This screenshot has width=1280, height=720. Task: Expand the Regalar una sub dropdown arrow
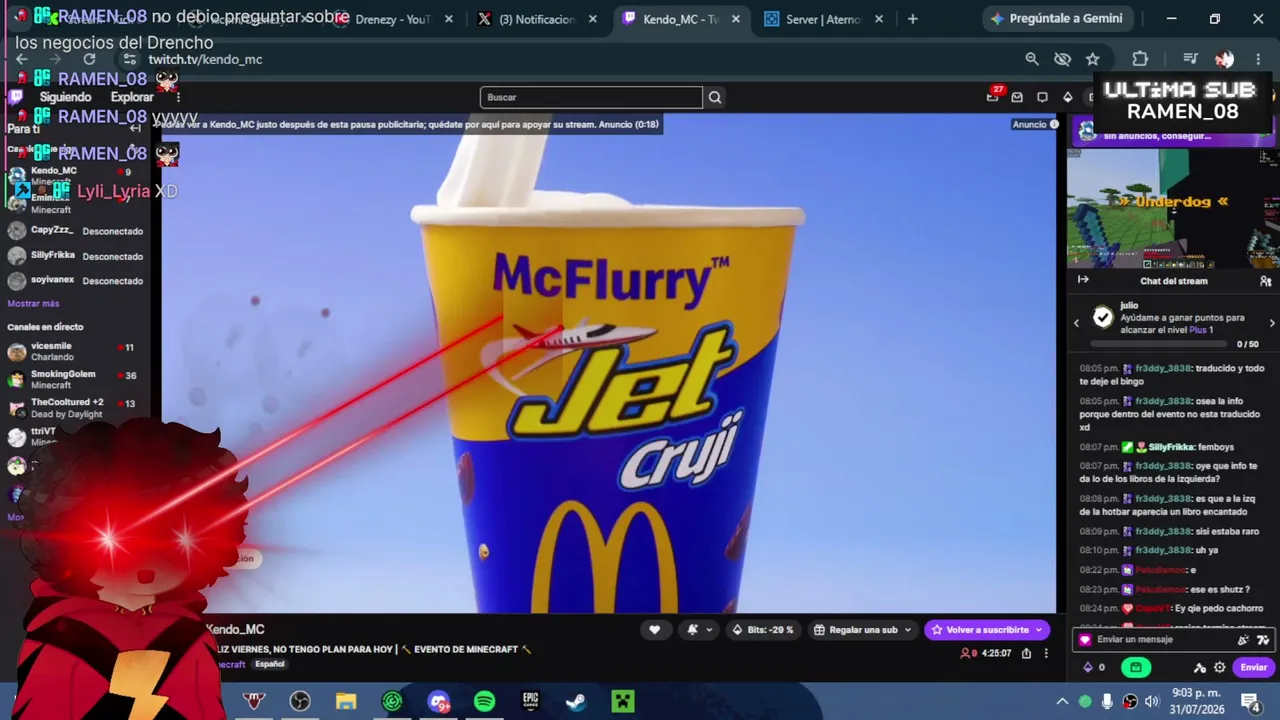(908, 630)
